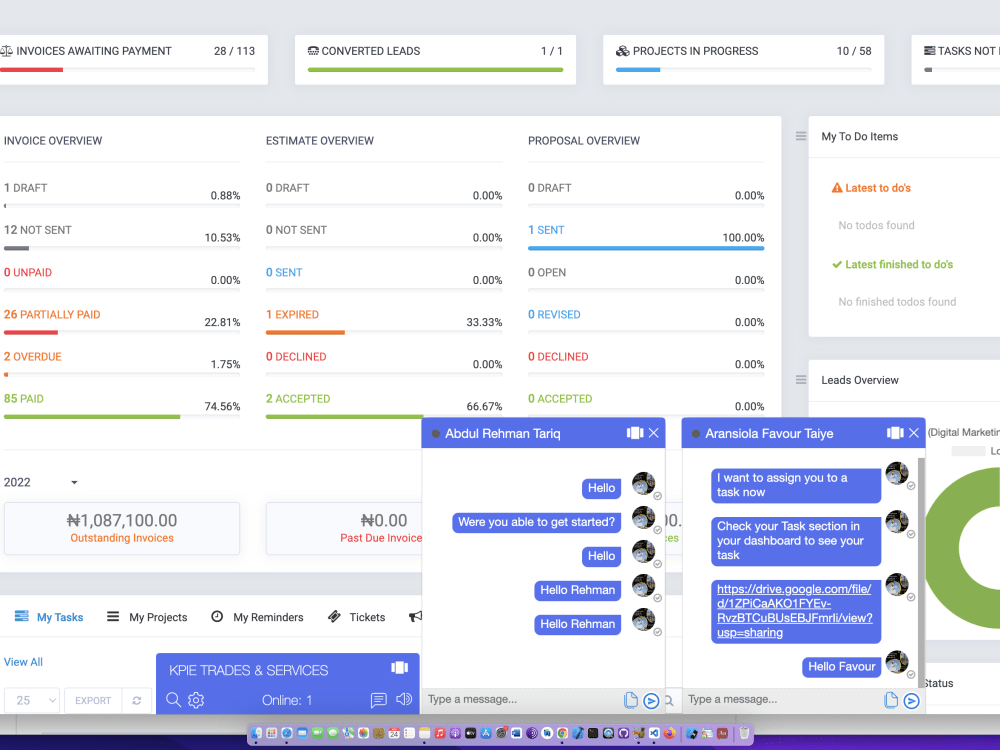Open Google Chrome from the dock
Screen dimensions: 1000x750
[562, 733]
